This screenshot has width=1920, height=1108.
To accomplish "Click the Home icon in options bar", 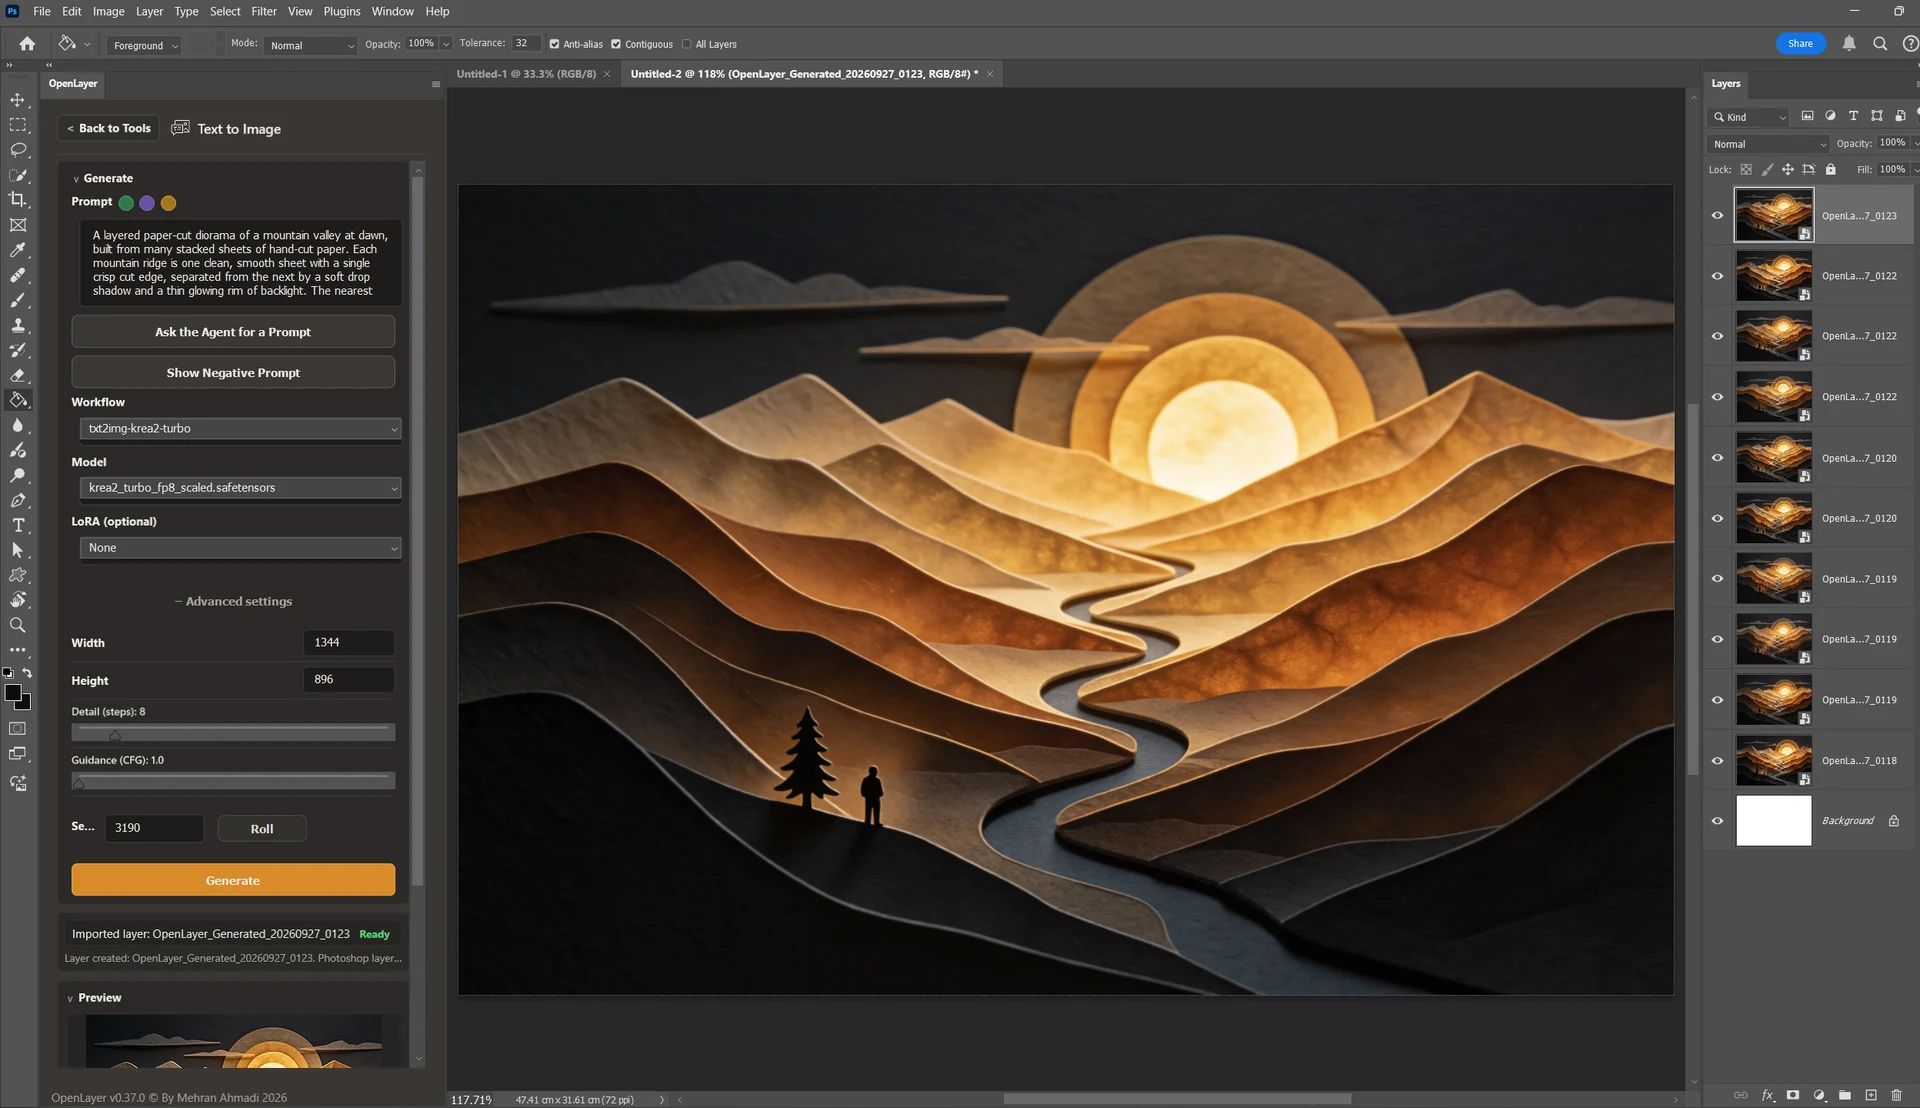I will pos(27,44).
